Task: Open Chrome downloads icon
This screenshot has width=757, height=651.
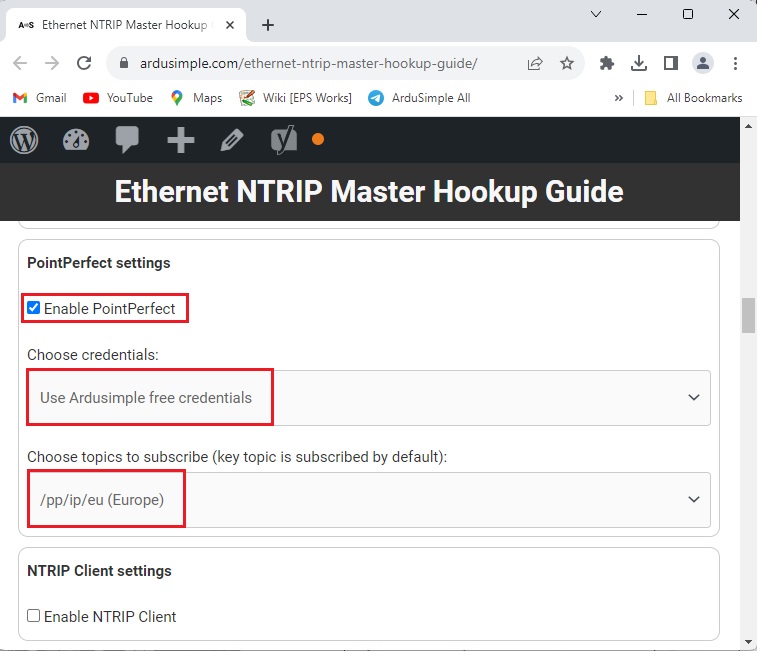Action: [639, 63]
